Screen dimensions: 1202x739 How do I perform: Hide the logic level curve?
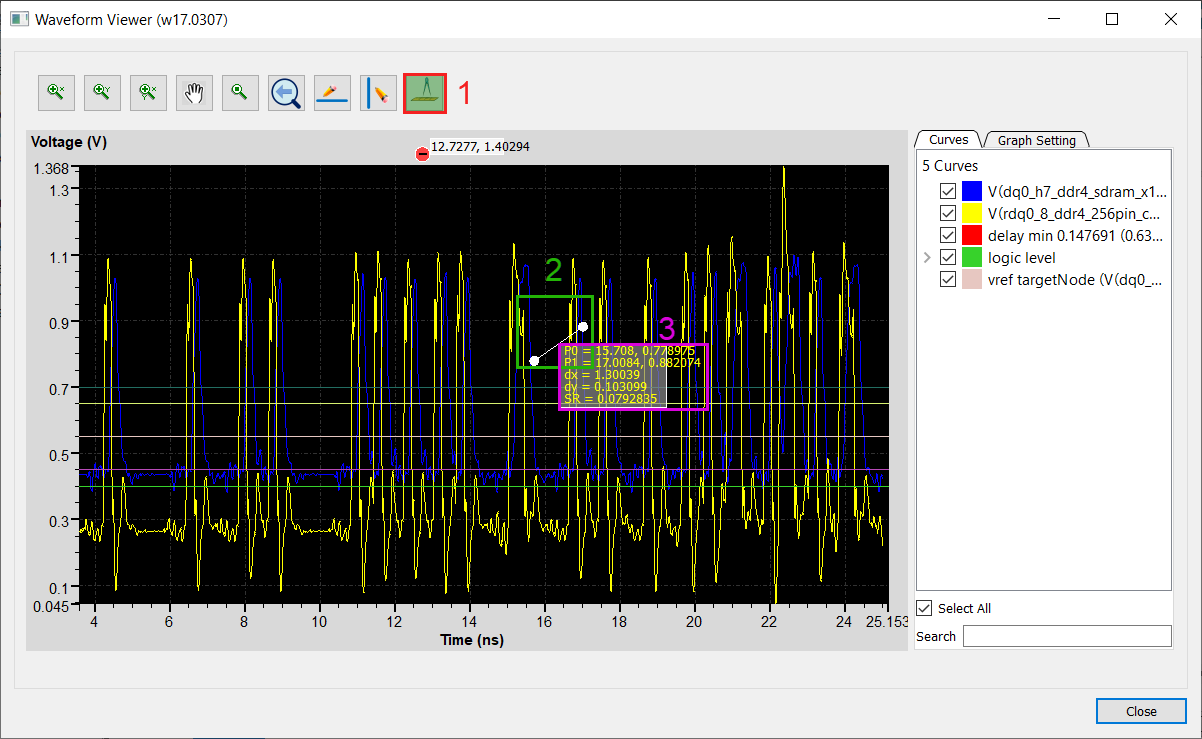[x=947, y=257]
